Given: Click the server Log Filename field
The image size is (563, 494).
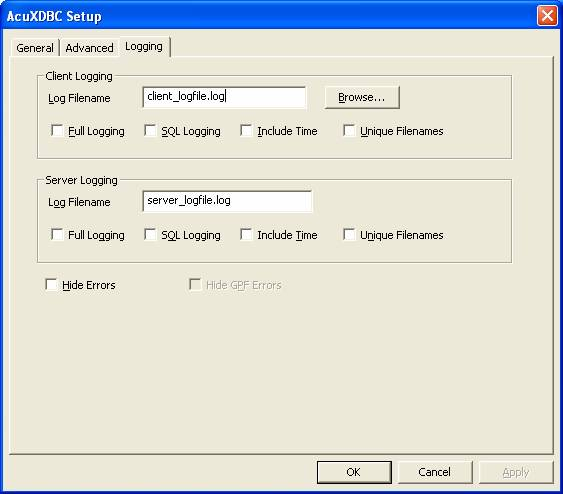Looking at the screenshot, I should click(227, 201).
